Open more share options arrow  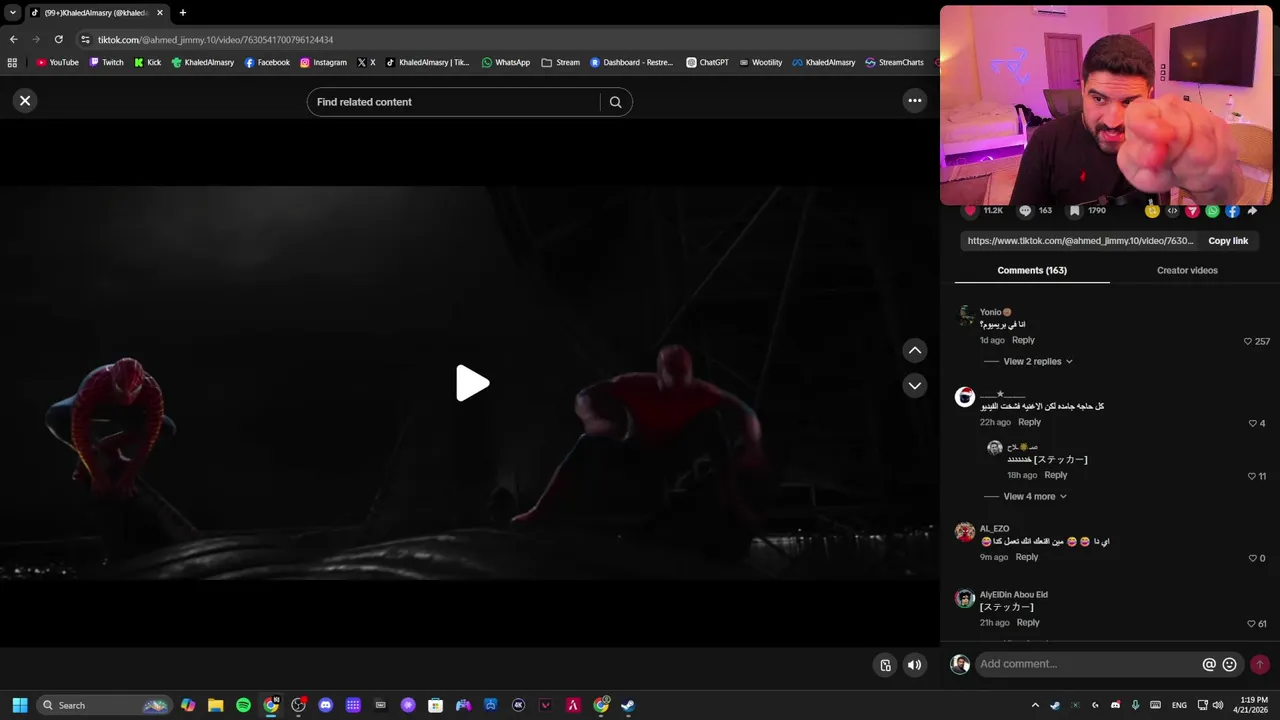click(1252, 211)
